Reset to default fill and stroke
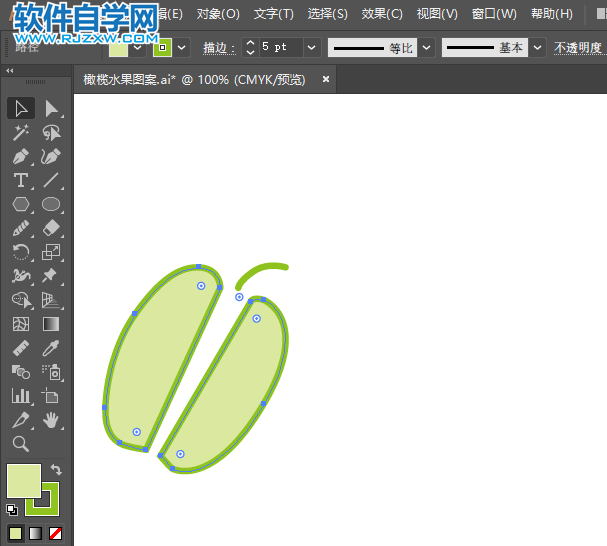 (12, 509)
